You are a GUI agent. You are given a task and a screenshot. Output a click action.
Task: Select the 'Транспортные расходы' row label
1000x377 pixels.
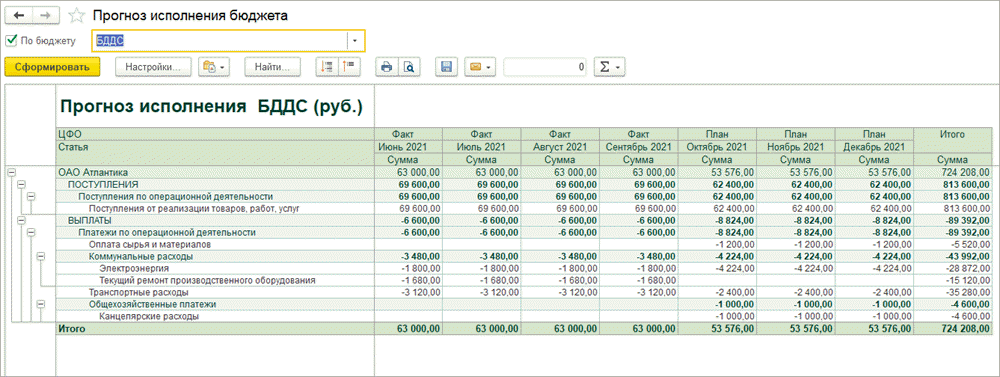point(138,292)
